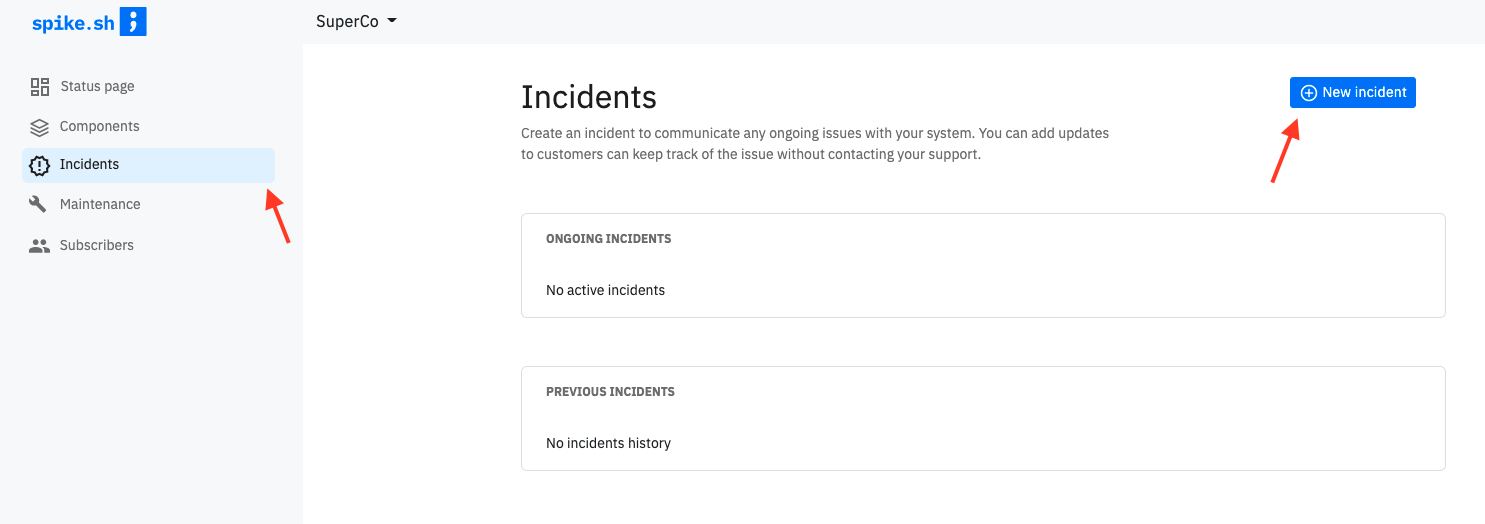This screenshot has height=524, width=1485.
Task: Open the Subscribers section
Action: point(148,245)
